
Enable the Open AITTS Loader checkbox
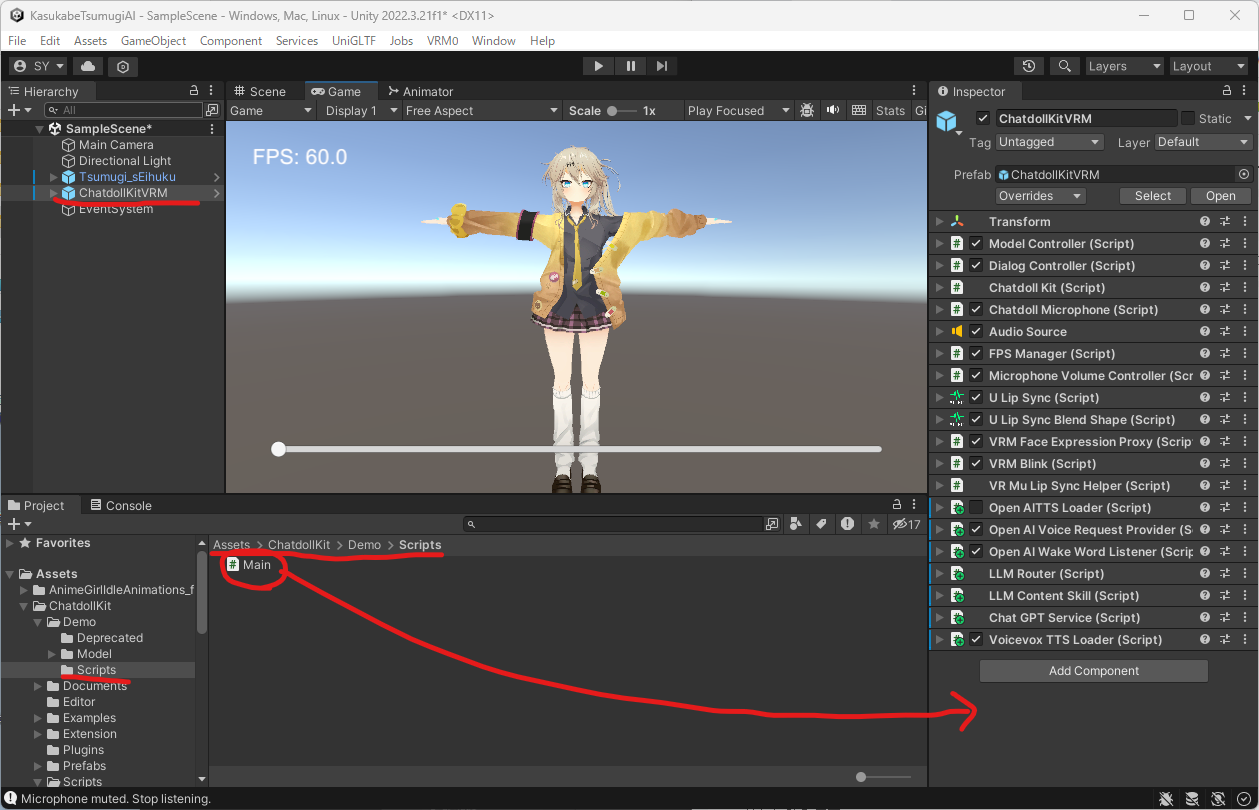click(x=976, y=508)
